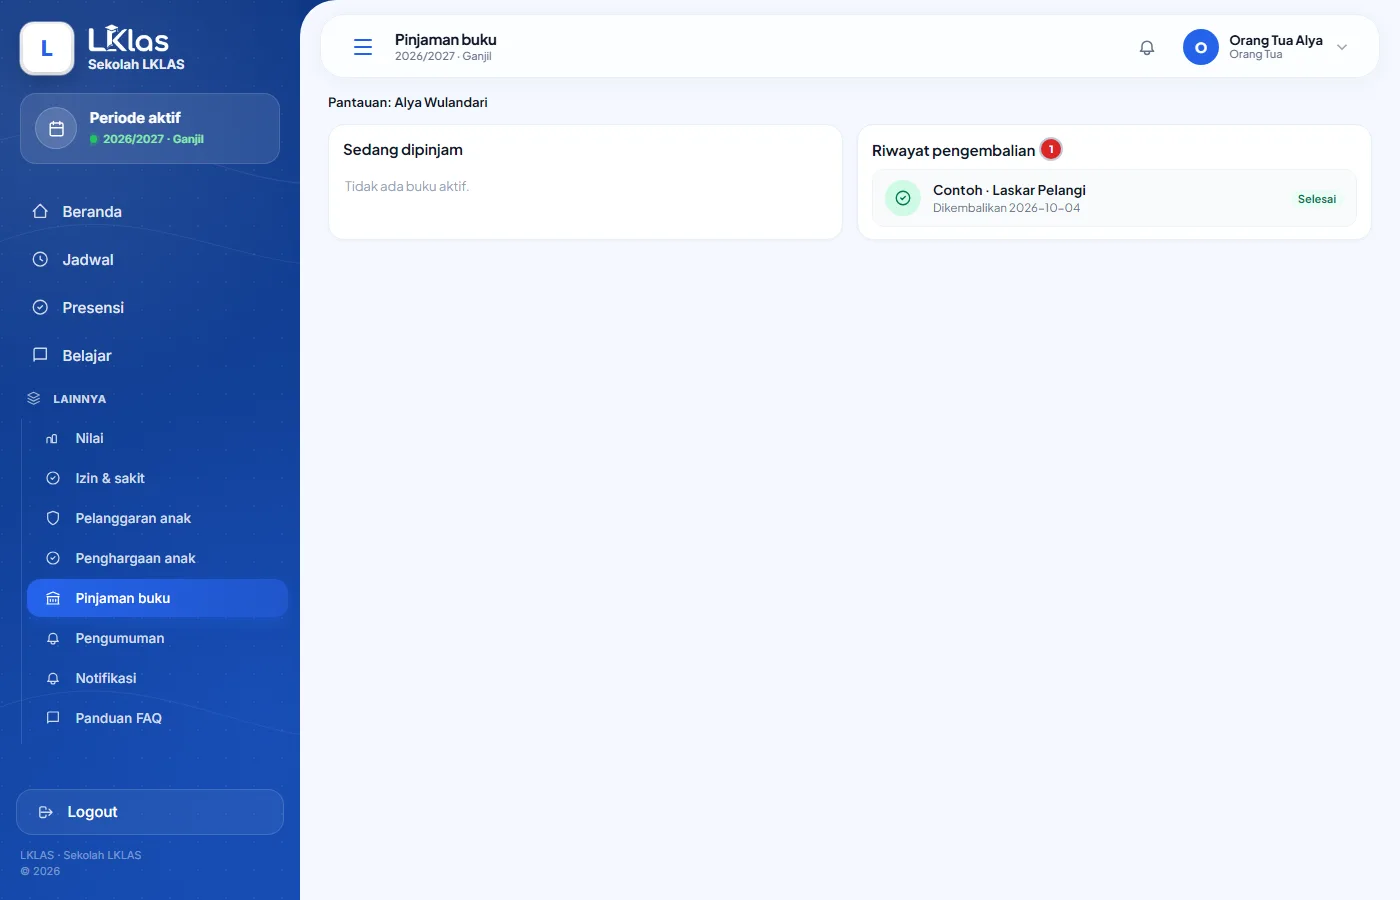
Task: Click the Panduan FAQ icon
Action: [x=53, y=718]
